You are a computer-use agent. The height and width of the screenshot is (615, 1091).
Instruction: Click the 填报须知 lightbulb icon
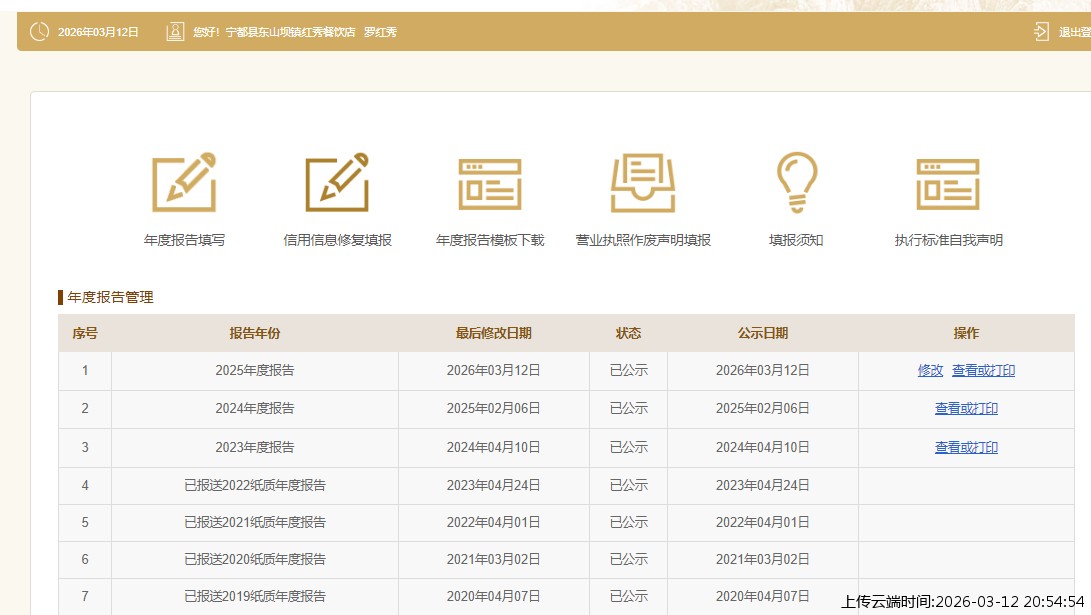796,183
